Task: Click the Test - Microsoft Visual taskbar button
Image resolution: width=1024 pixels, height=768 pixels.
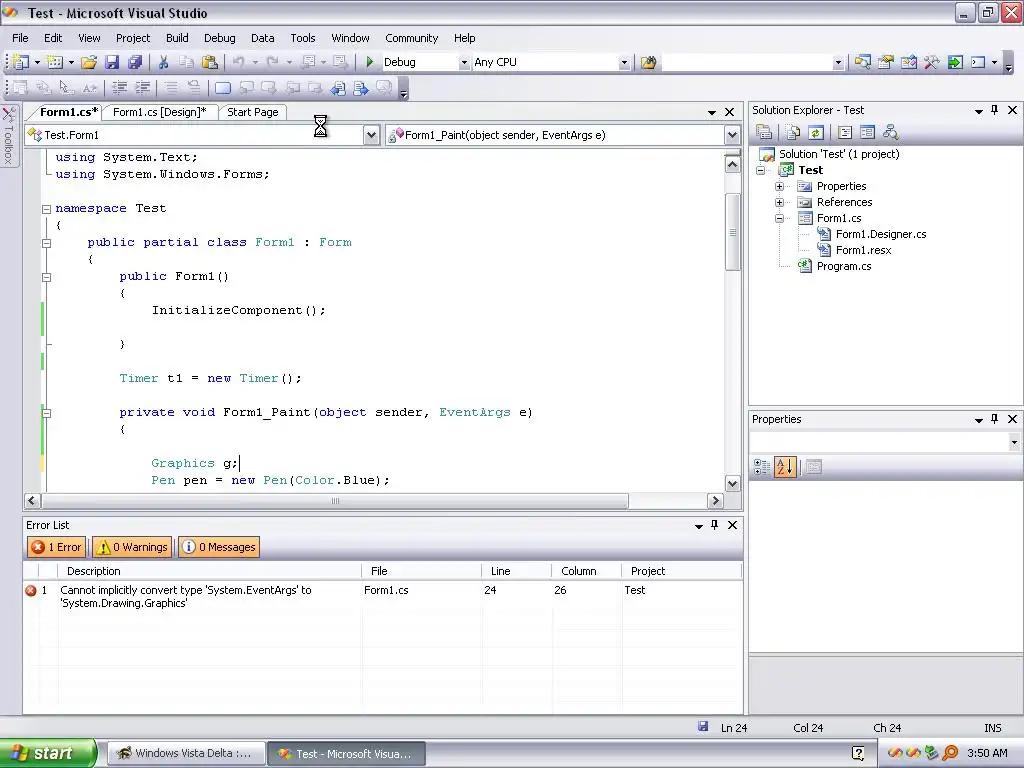Action: tap(347, 753)
